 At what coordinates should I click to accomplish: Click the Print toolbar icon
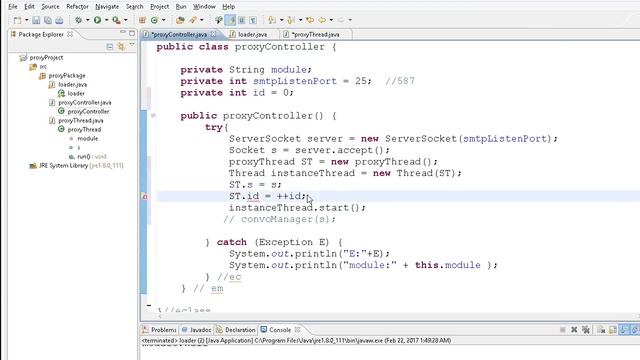[60, 20]
